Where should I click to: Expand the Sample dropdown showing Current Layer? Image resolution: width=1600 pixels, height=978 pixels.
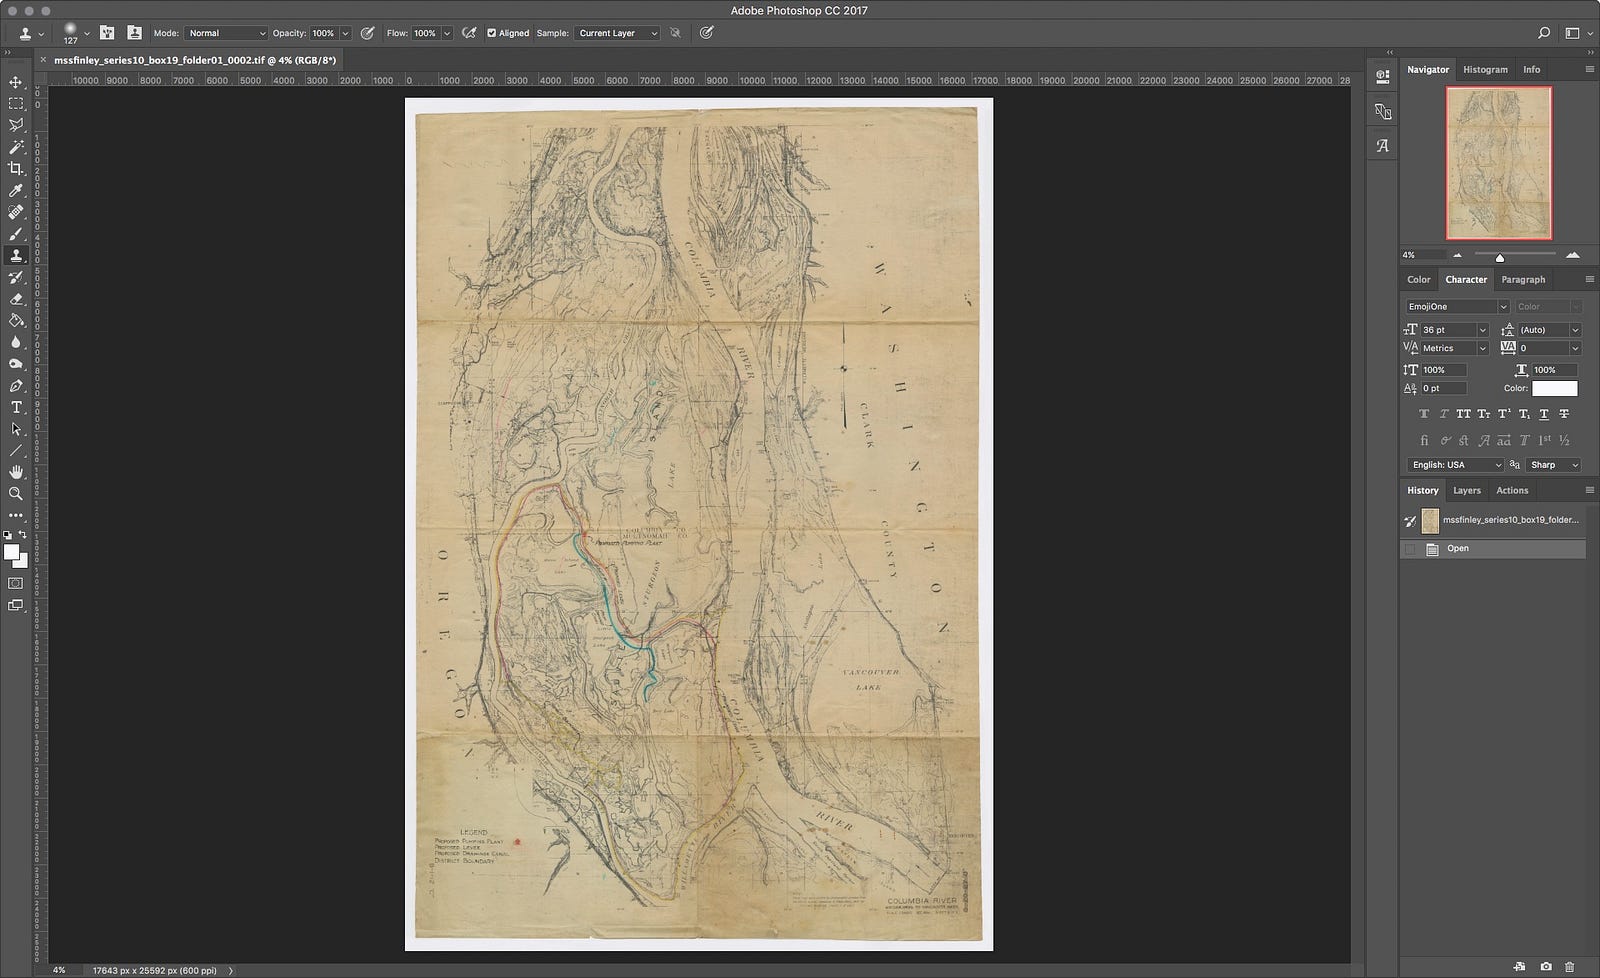tap(617, 33)
